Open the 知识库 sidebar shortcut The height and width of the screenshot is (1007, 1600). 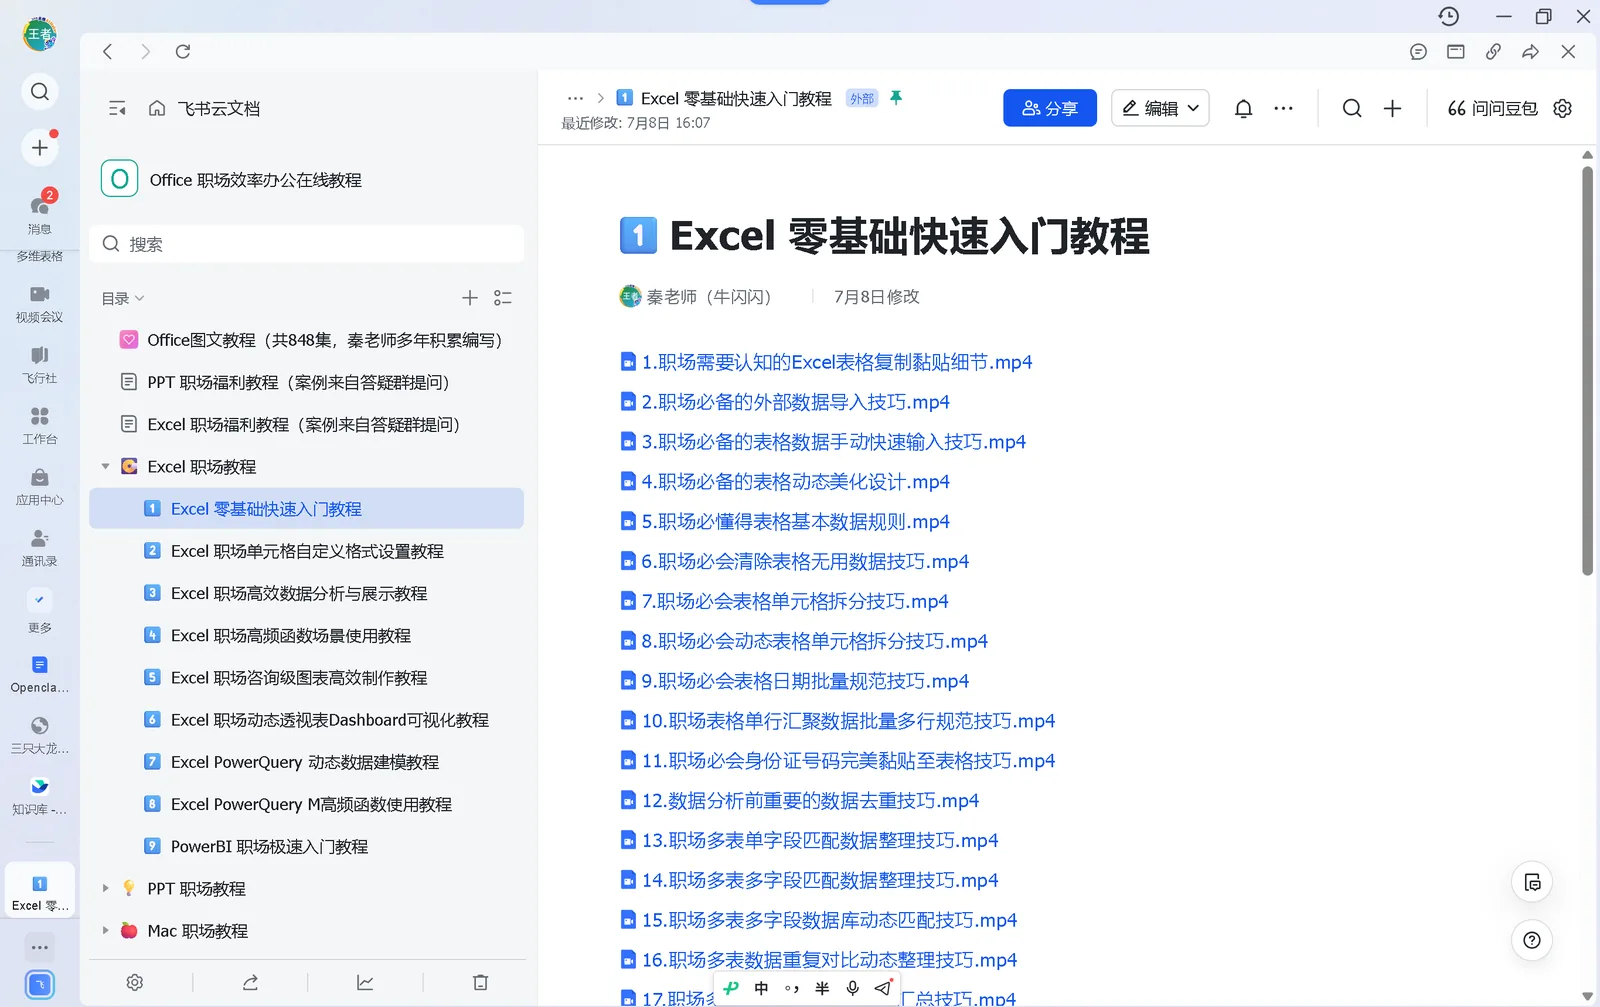[x=40, y=796]
